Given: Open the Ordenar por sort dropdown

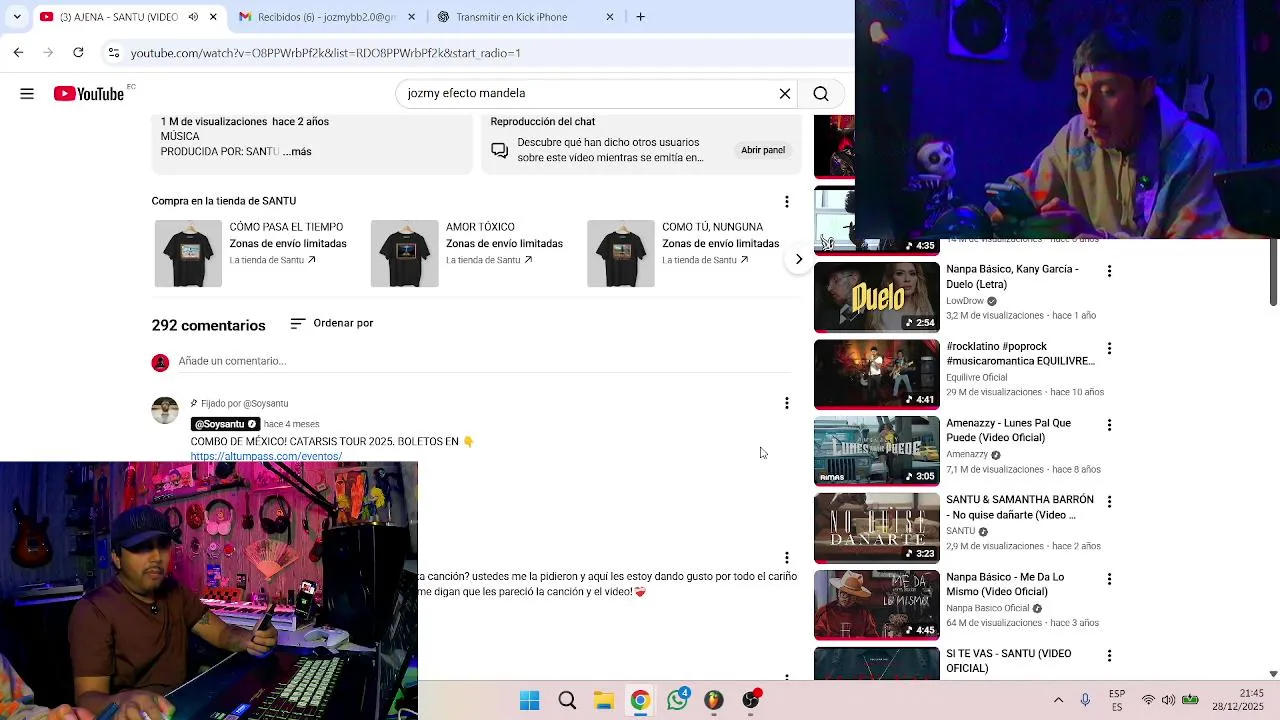Looking at the screenshot, I should pyautogui.click(x=331, y=323).
